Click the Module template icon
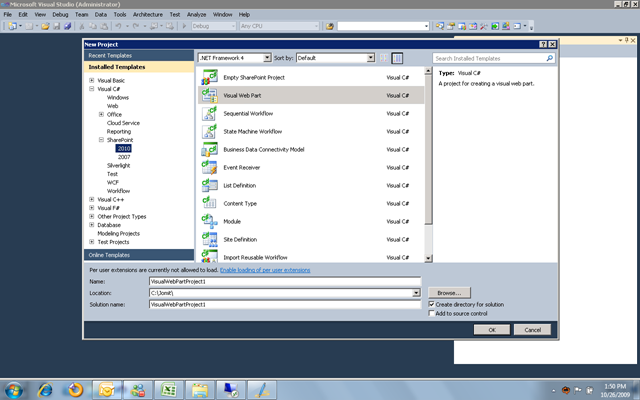Screen dimensions: 640x400 point(209,221)
